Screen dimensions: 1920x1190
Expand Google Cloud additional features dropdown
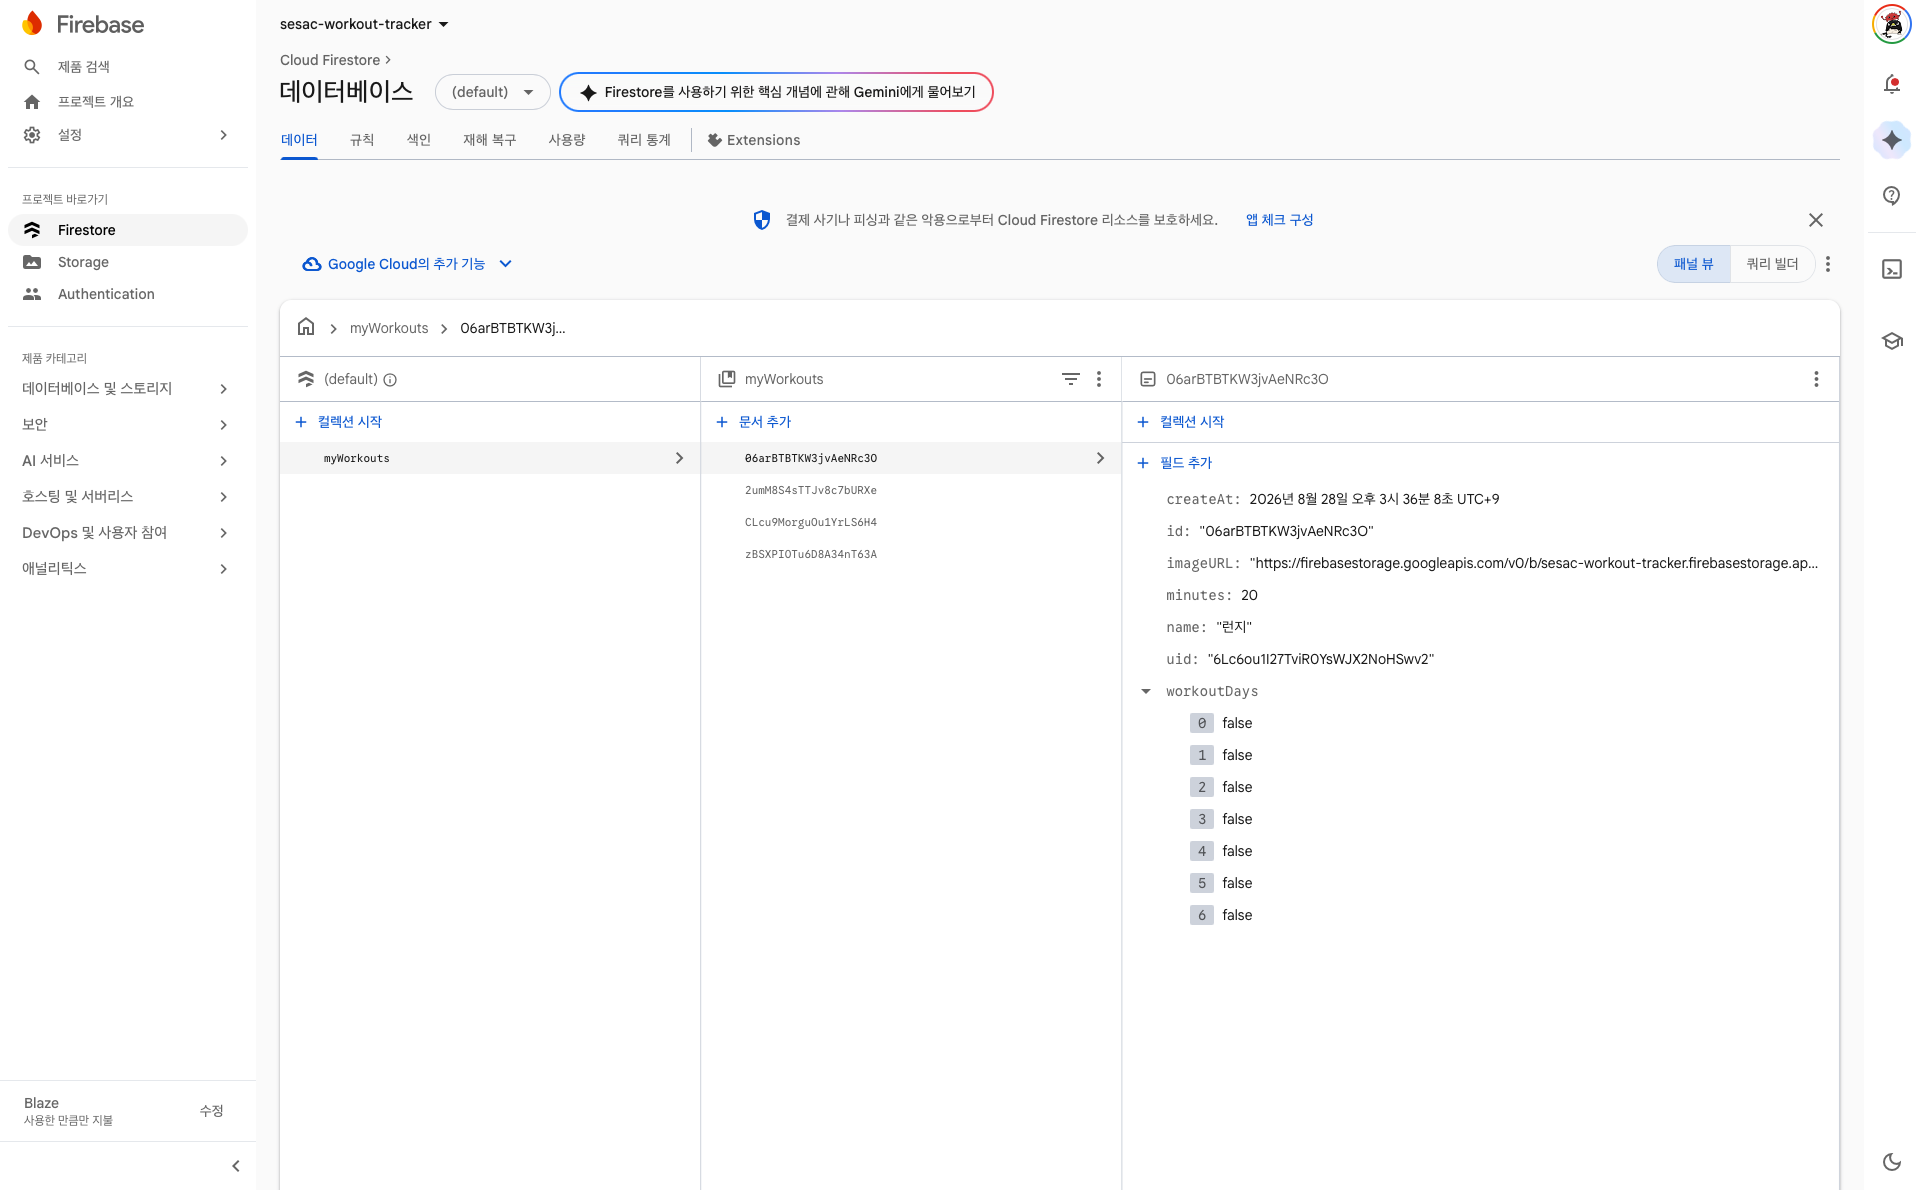(407, 264)
